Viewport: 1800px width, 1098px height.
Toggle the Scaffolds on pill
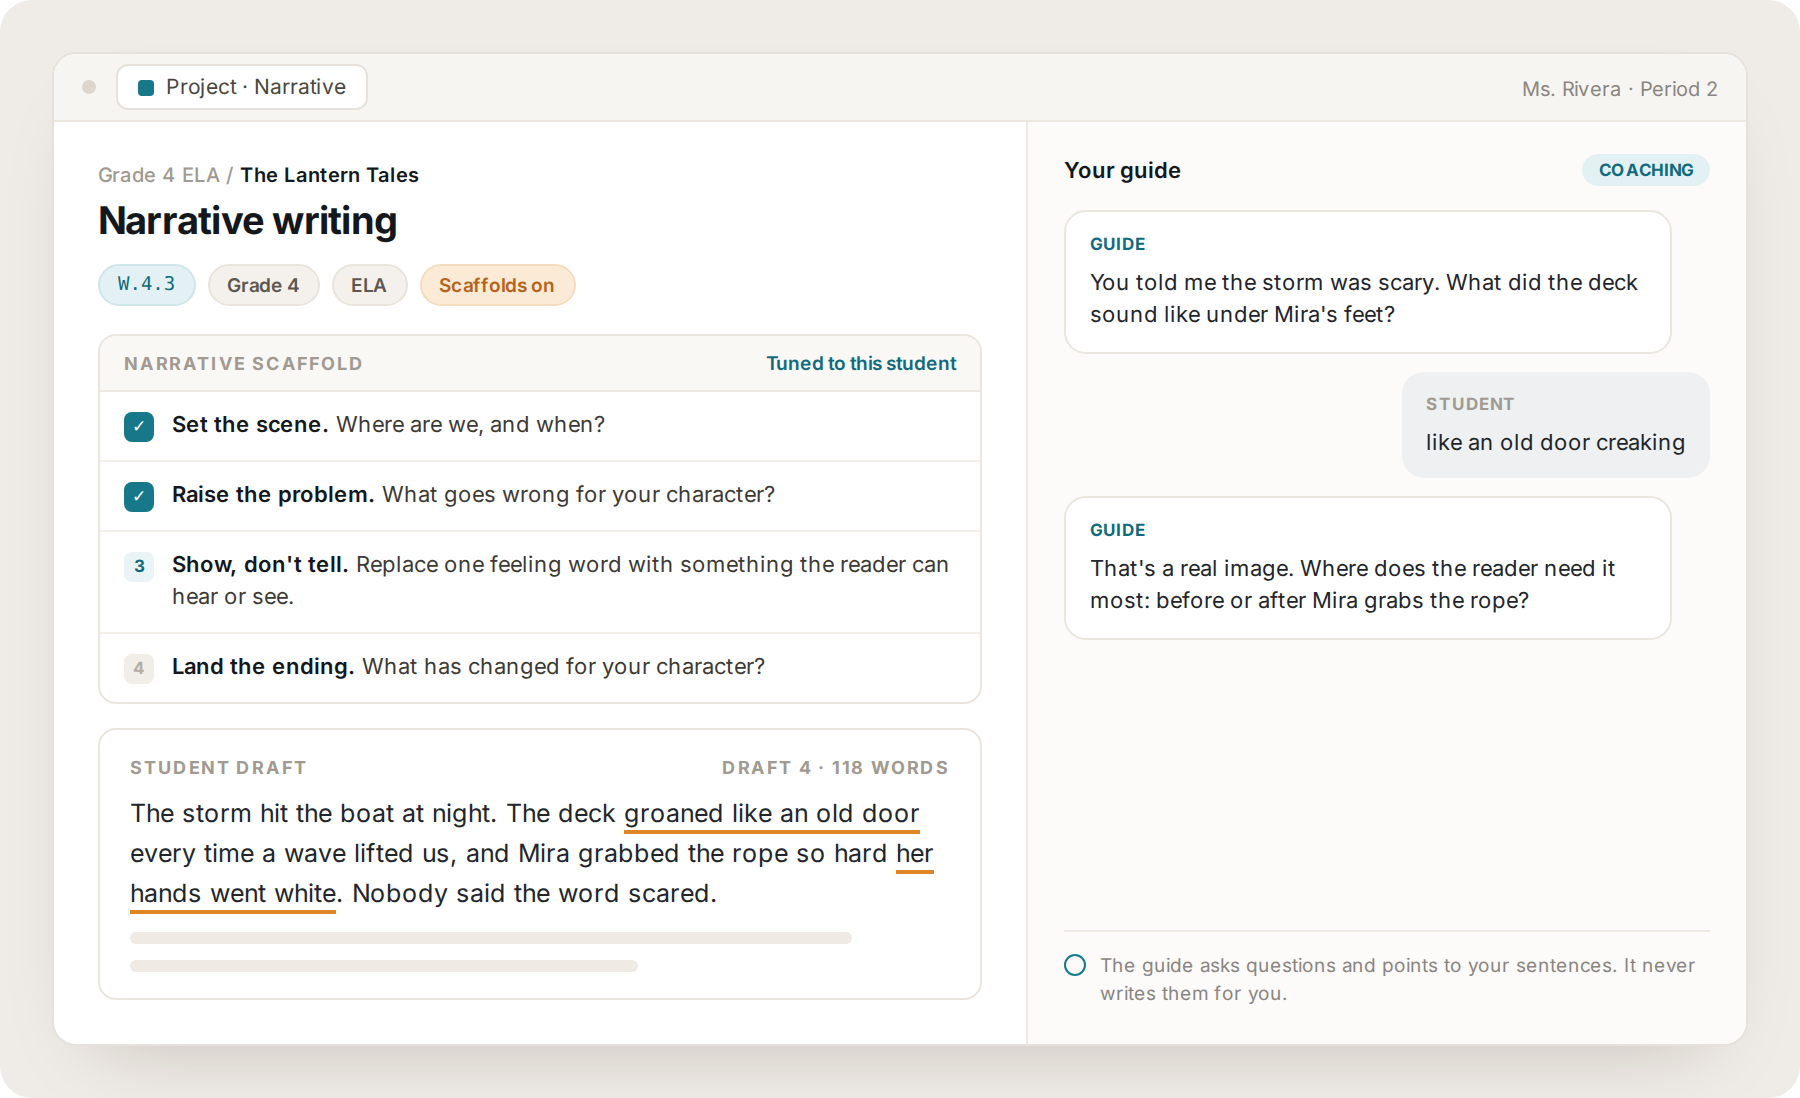click(x=497, y=285)
